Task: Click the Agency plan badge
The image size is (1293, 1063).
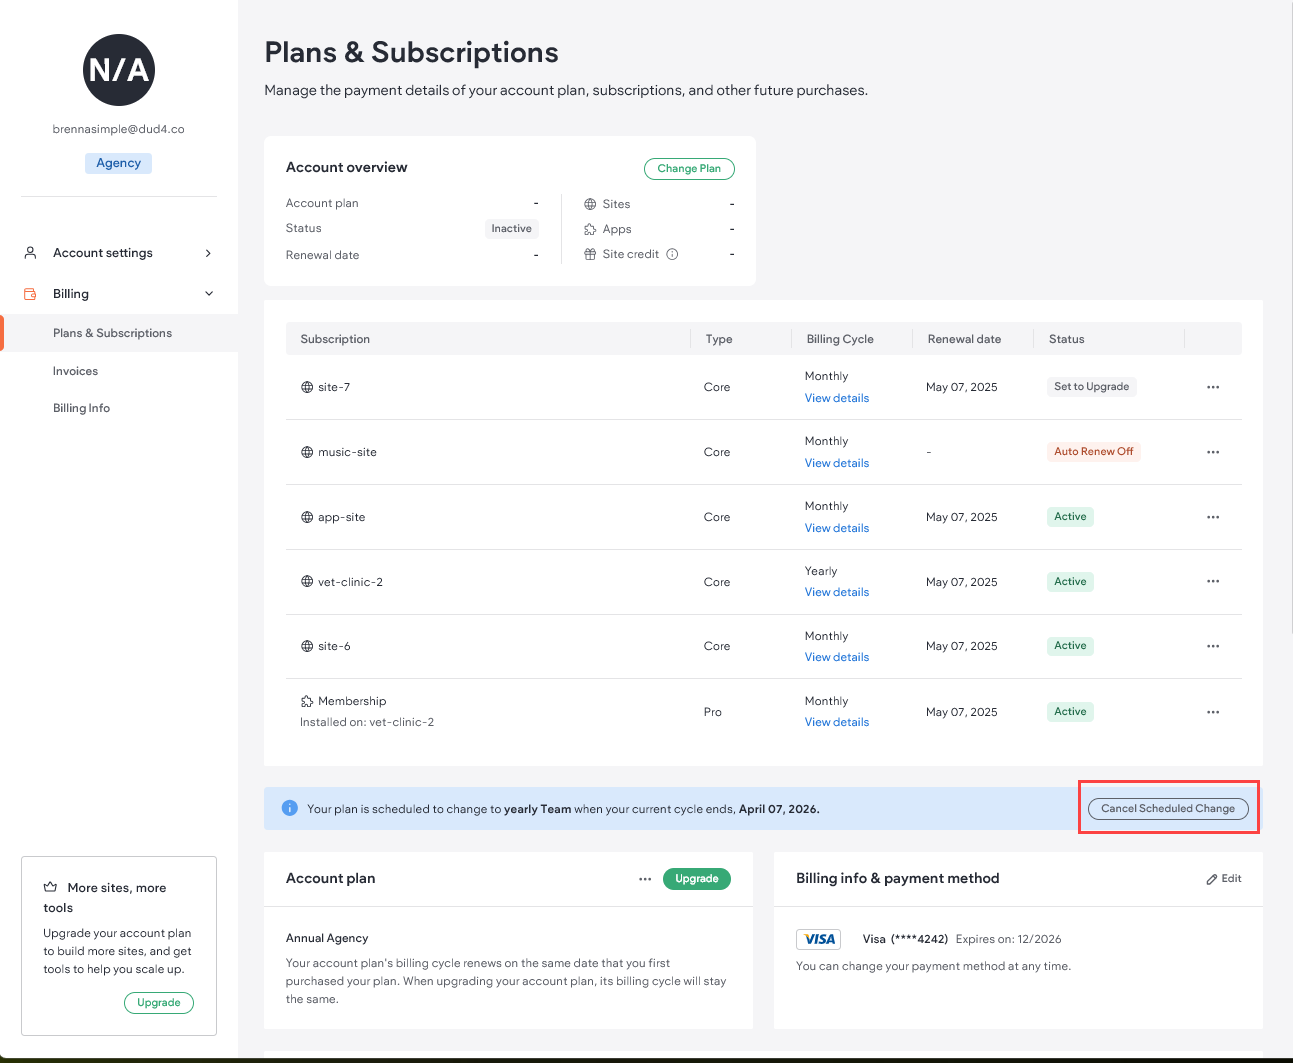Action: [x=118, y=163]
